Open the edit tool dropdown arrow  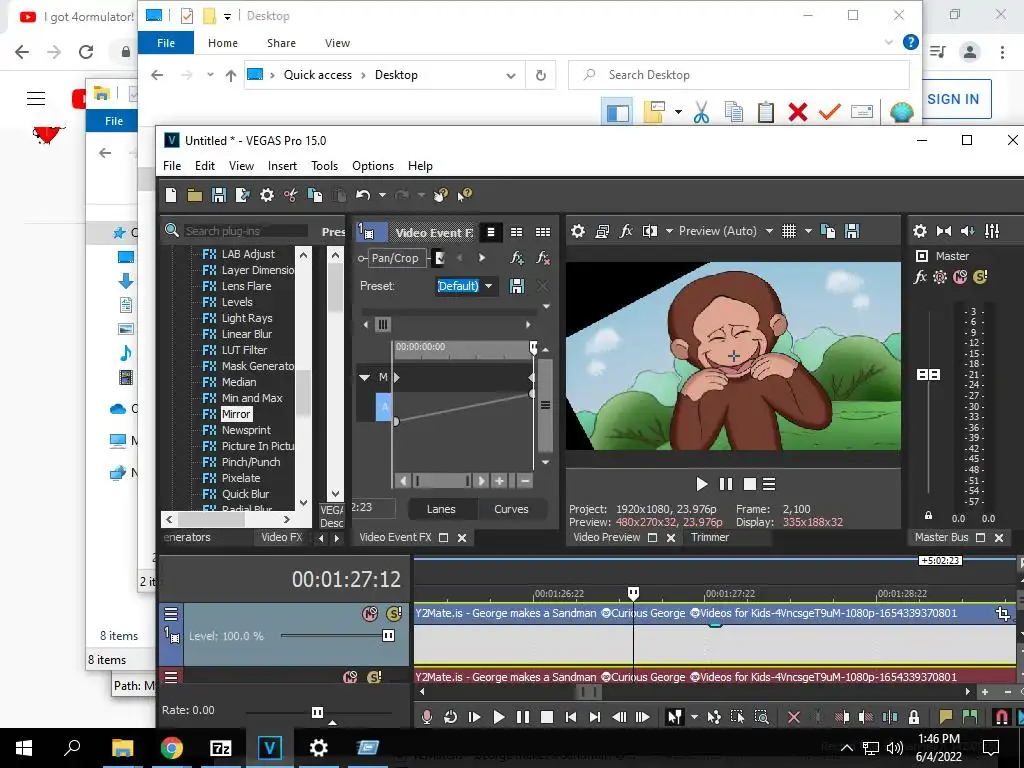click(694, 717)
